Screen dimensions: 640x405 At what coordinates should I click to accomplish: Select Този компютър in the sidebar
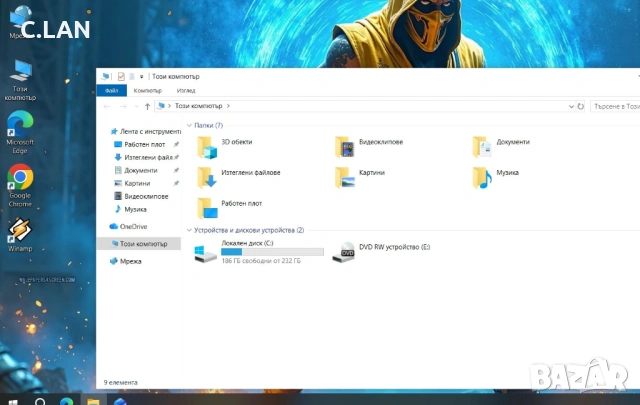tap(139, 244)
